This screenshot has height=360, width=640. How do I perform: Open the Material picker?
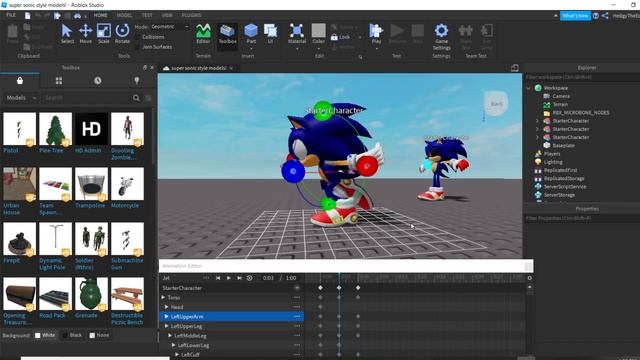pyautogui.click(x=297, y=33)
